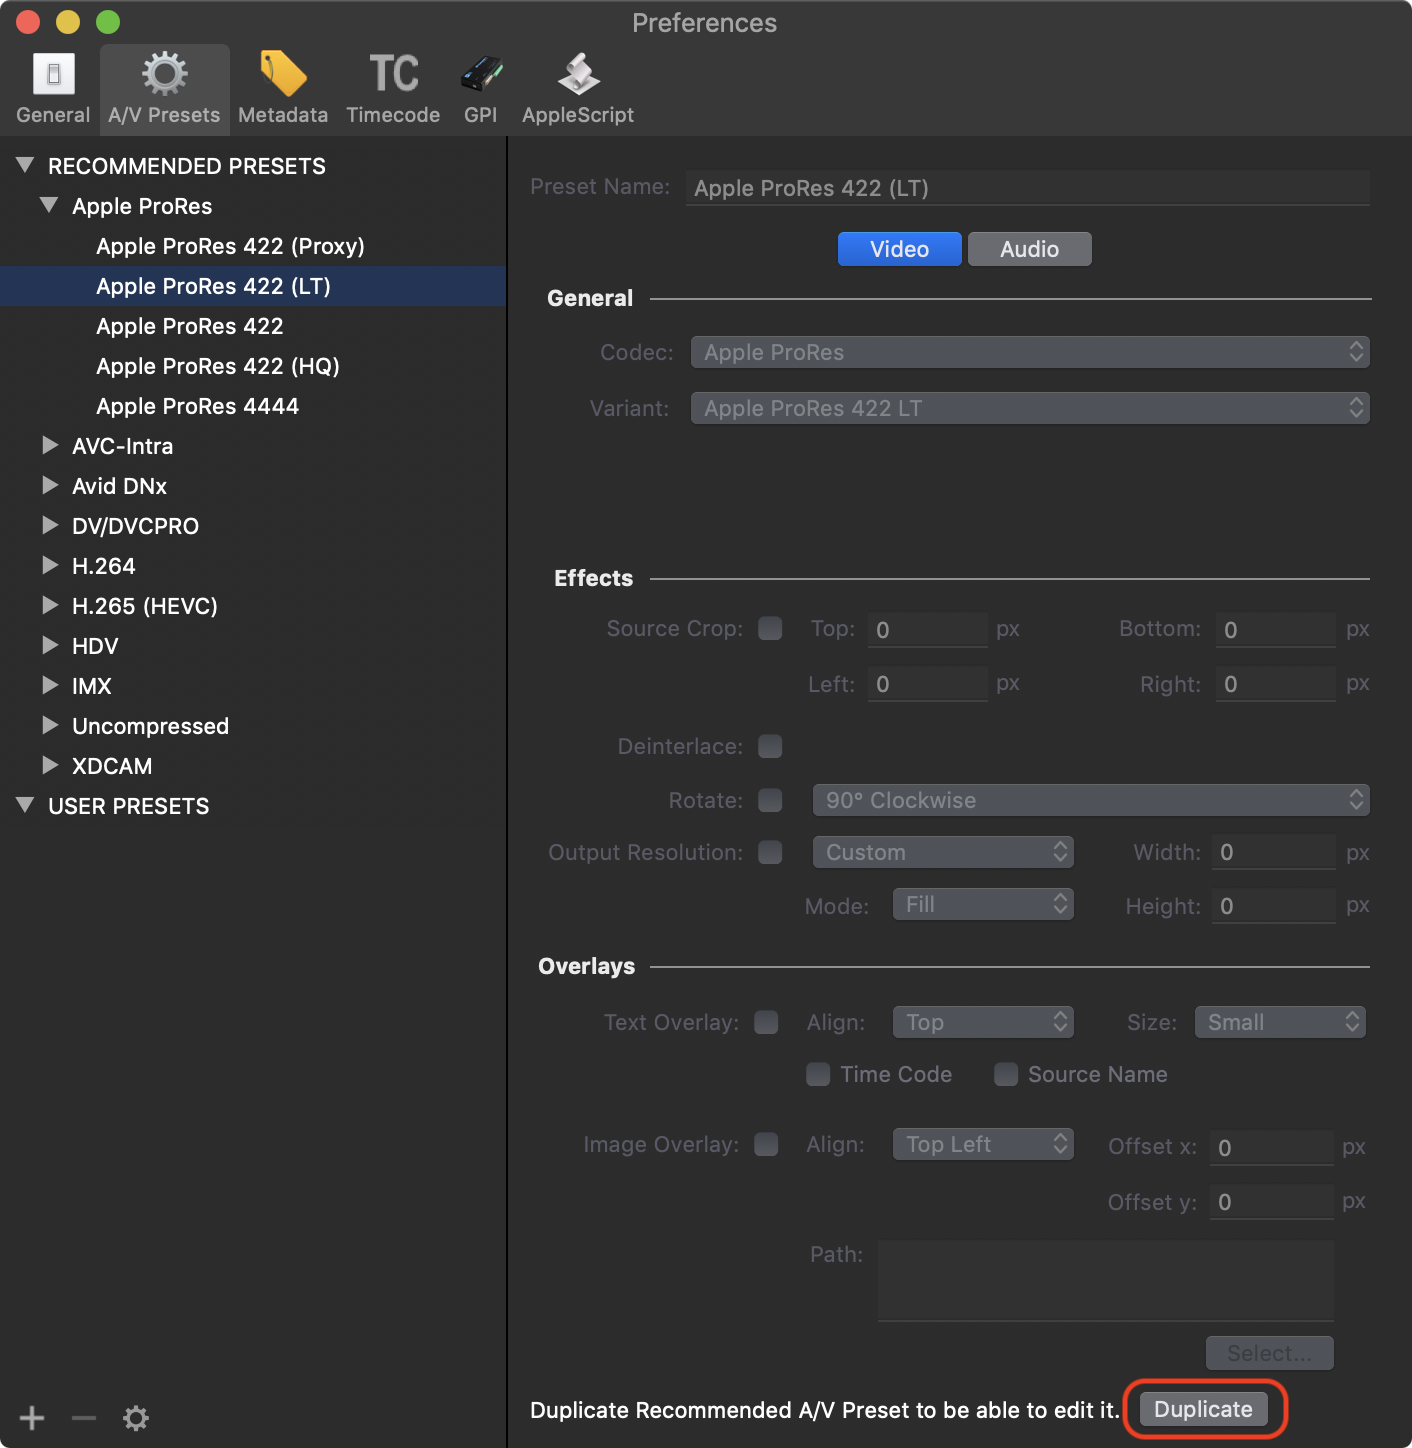Screen dimensions: 1412x1448
Task: Open the Metadata tag icon pane
Action: (283, 90)
